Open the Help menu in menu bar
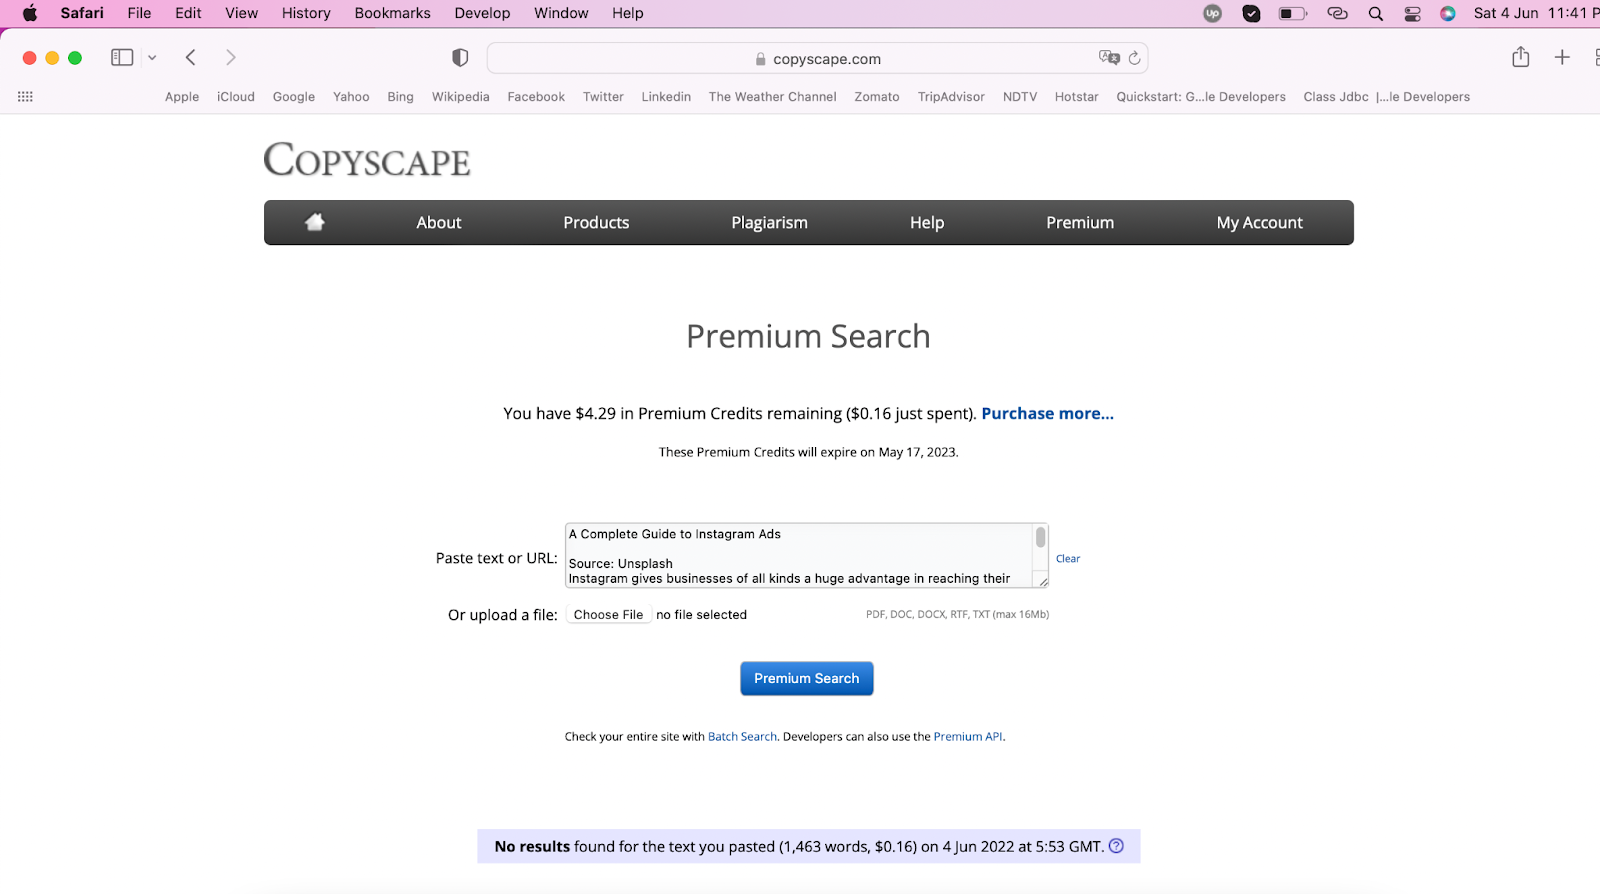 click(628, 13)
